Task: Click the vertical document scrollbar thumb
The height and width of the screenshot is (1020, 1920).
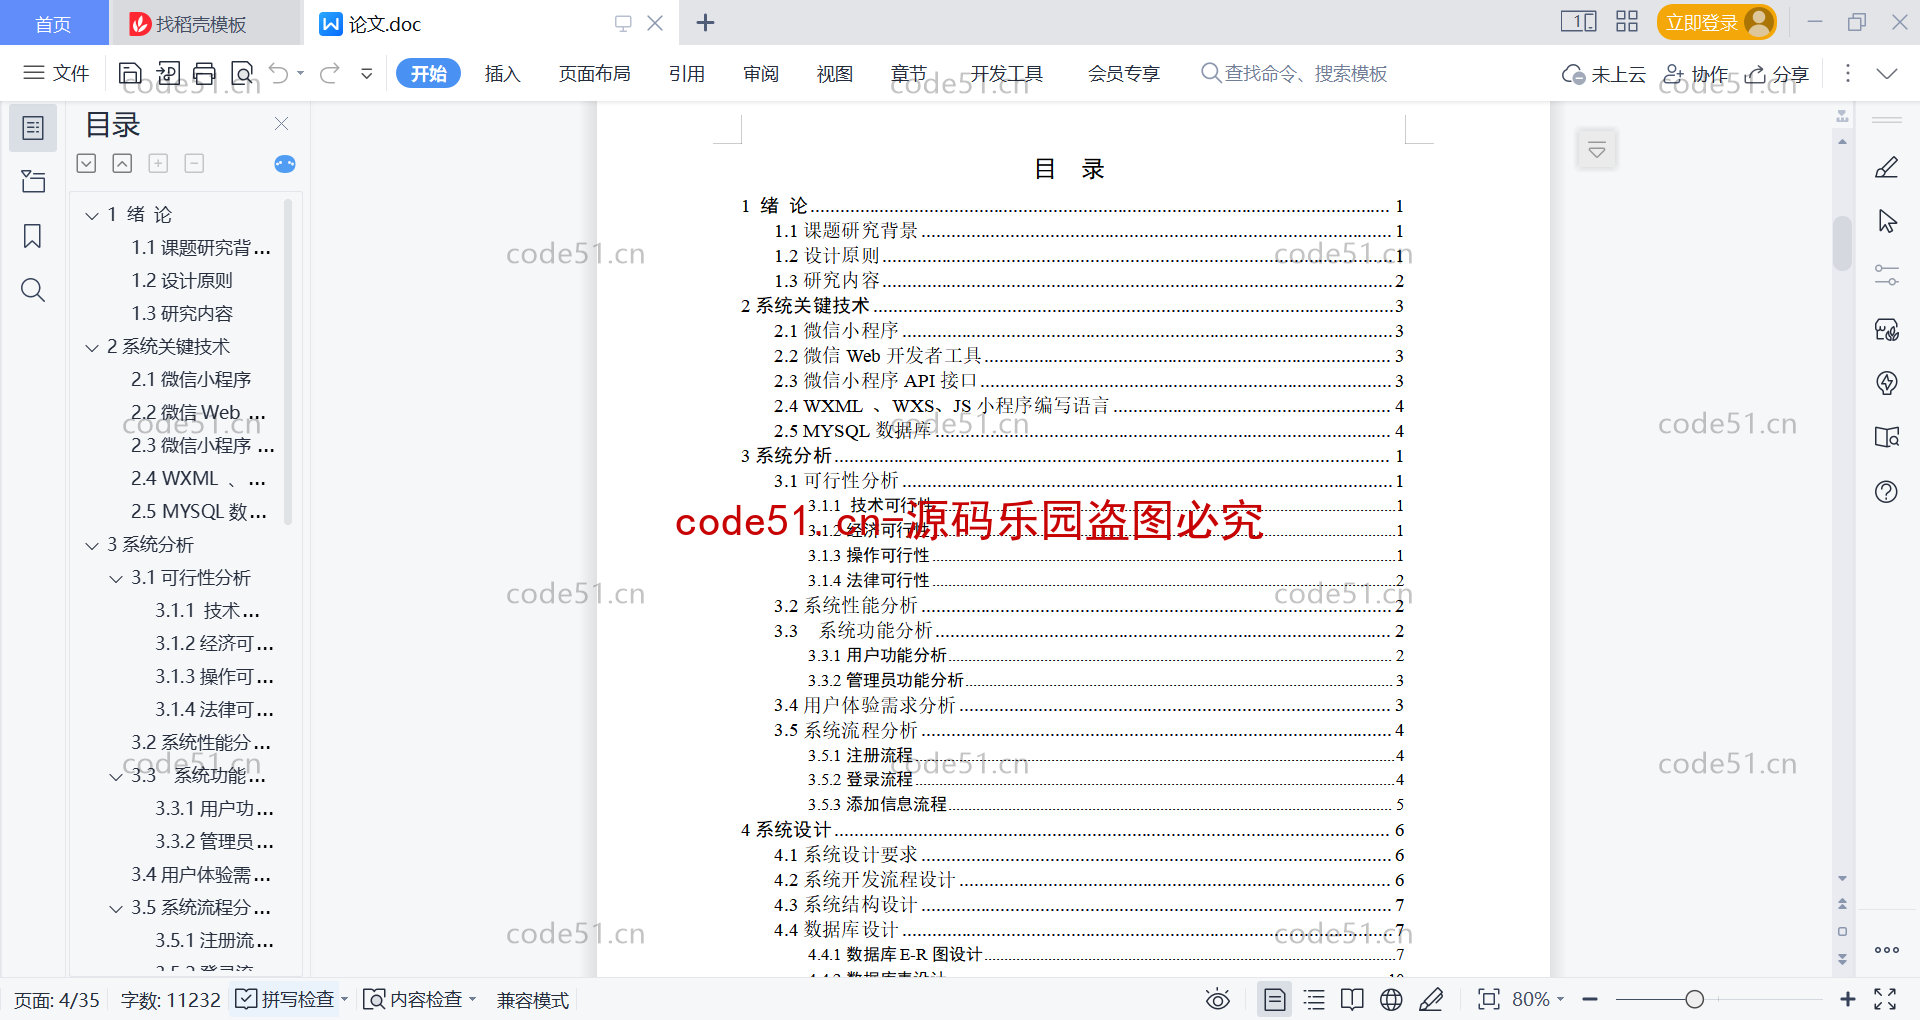Action: pos(1842,243)
